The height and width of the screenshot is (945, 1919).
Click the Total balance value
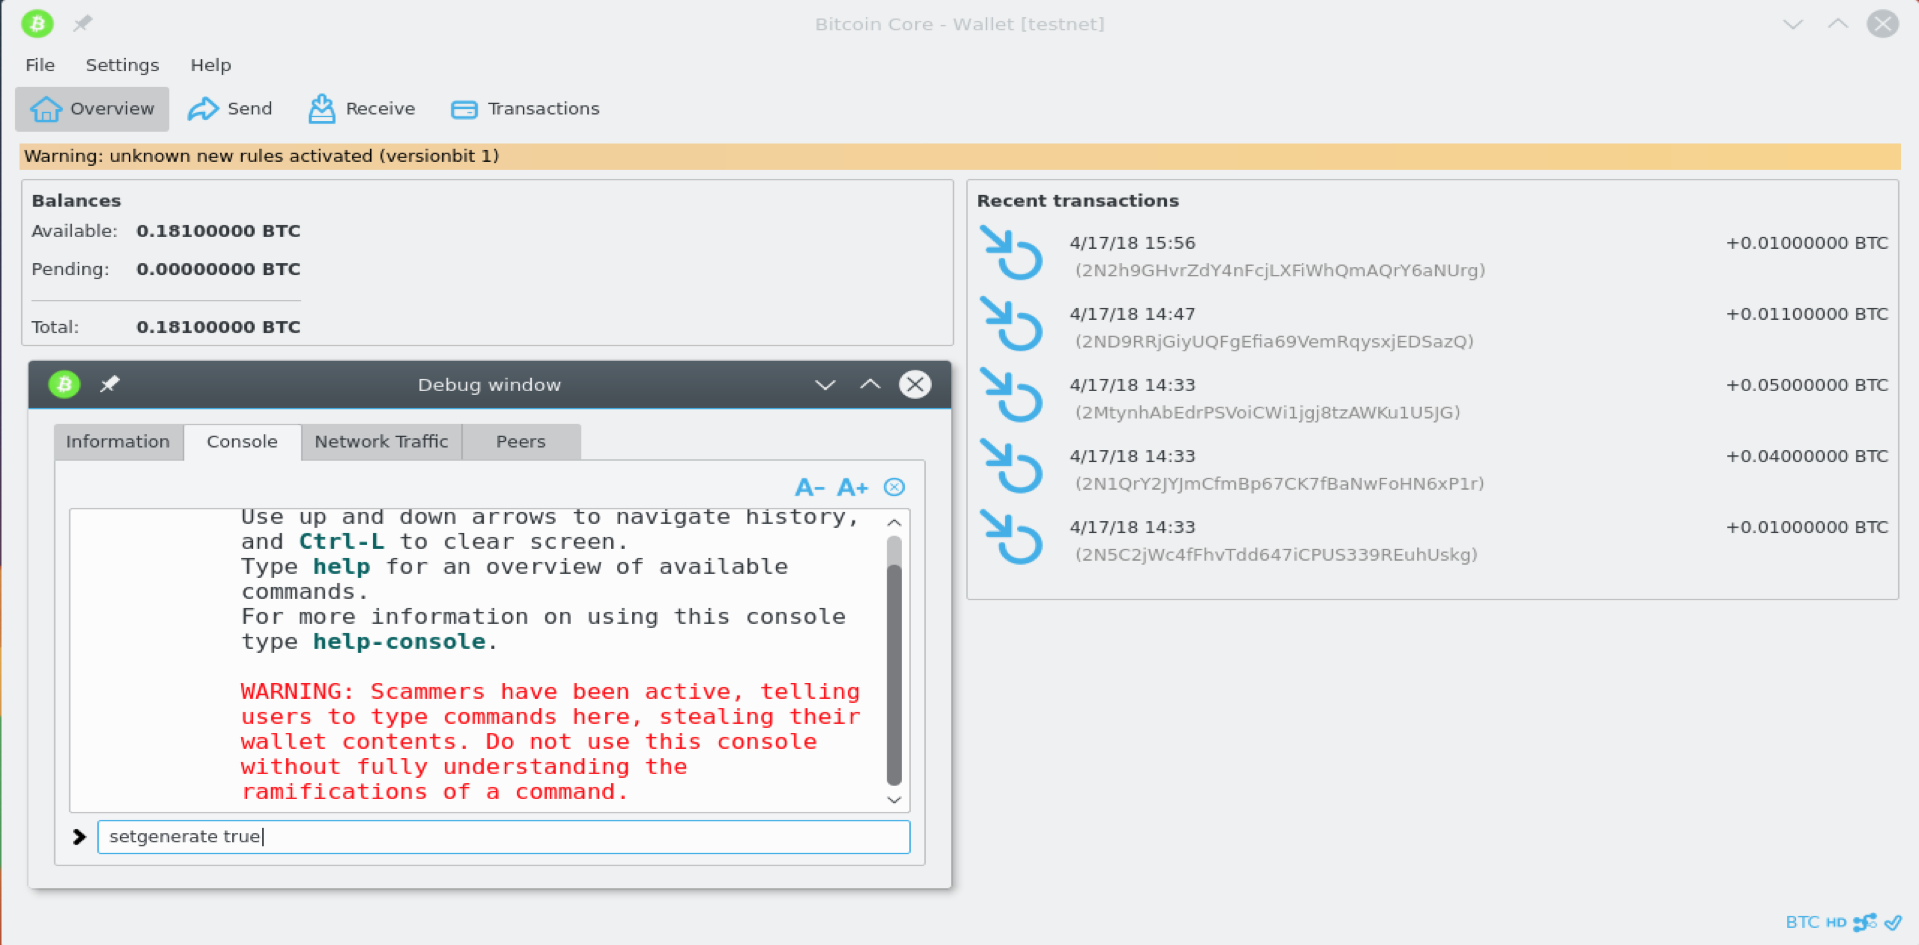click(218, 327)
